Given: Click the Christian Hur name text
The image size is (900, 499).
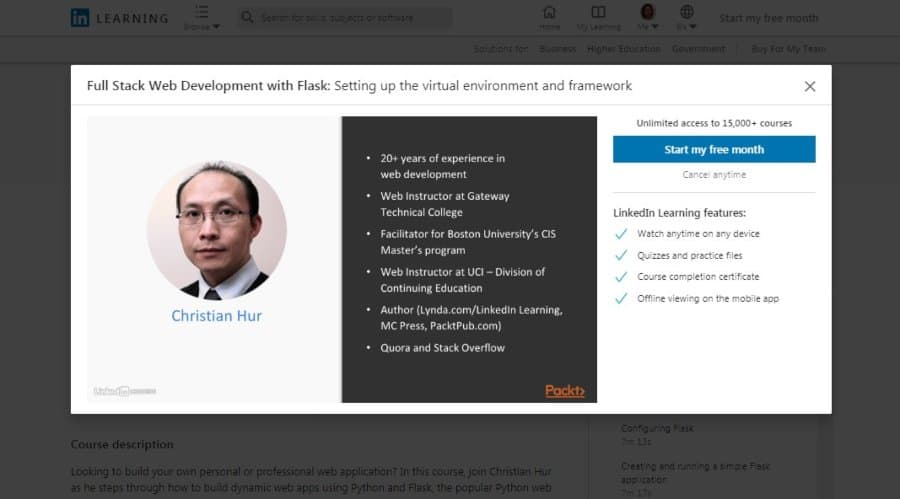Looking at the screenshot, I should tap(216, 316).
